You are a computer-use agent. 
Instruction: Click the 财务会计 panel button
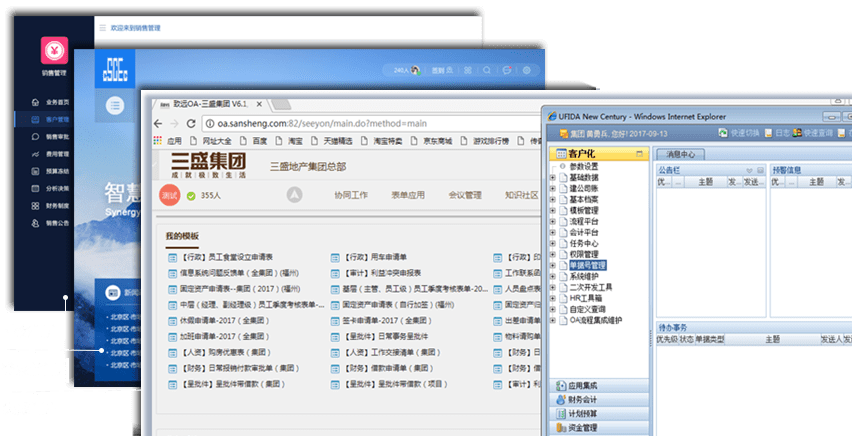click(583, 399)
